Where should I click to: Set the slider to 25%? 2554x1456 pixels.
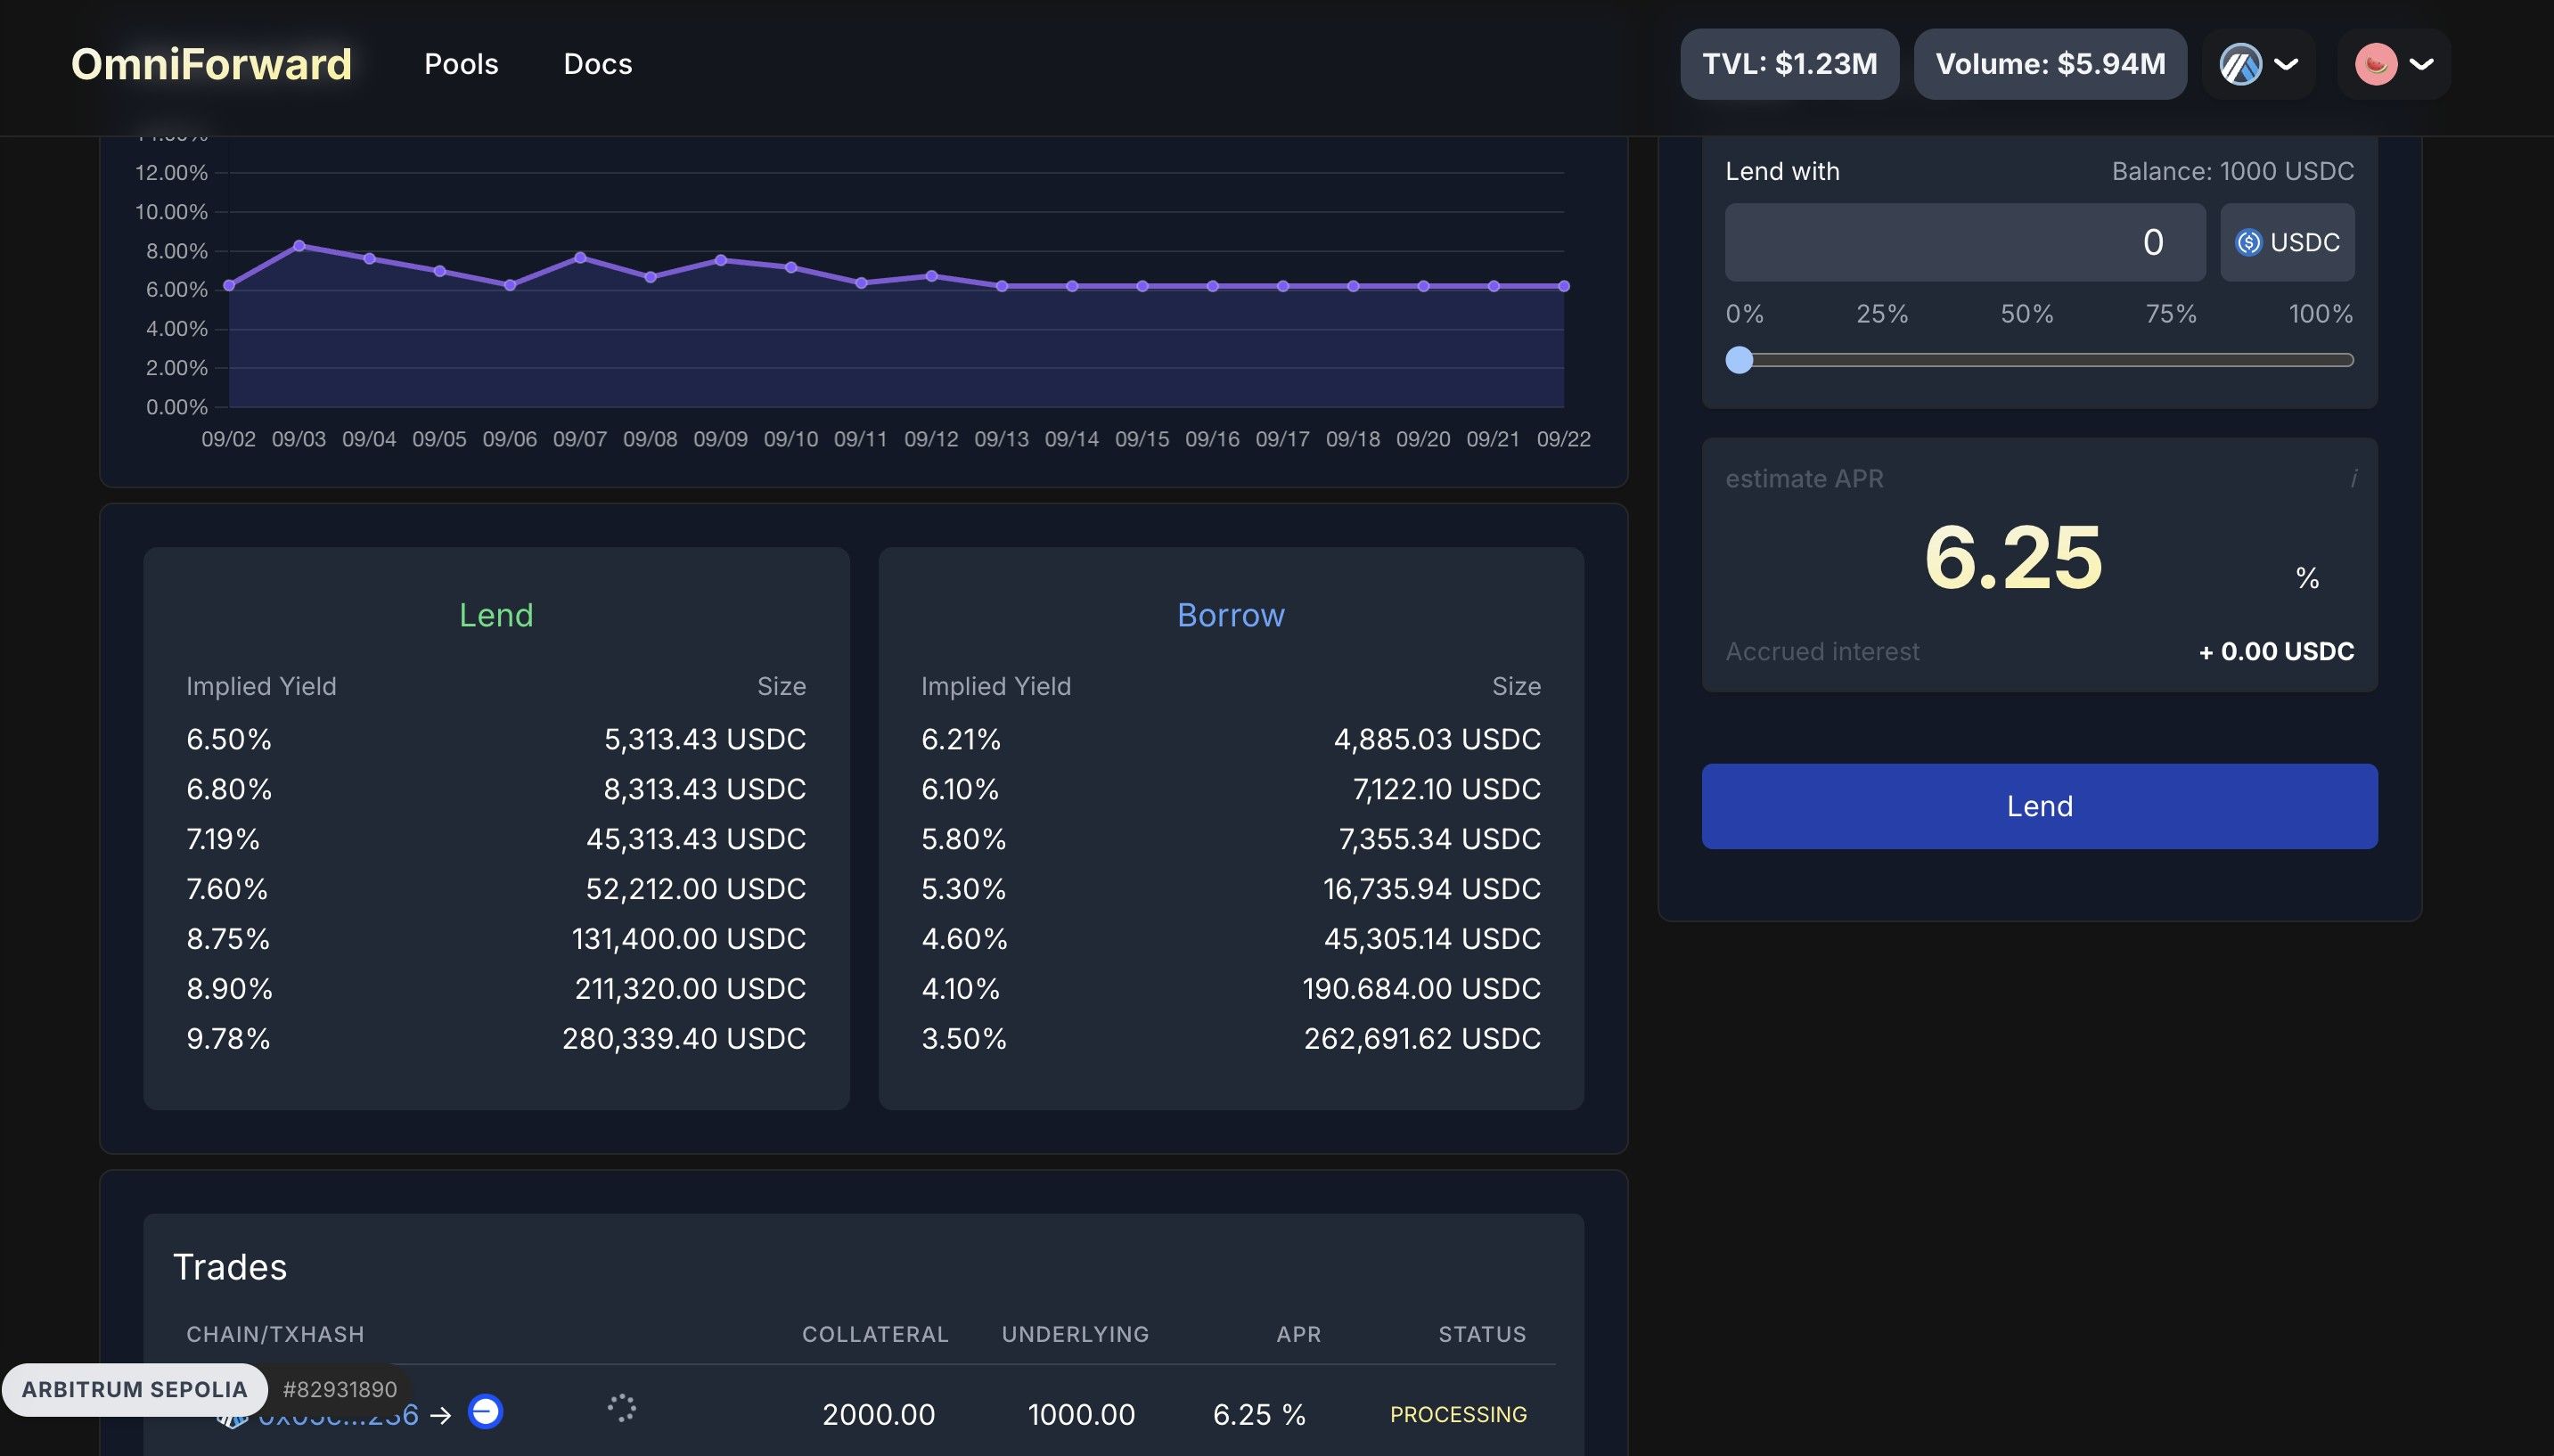(x=1882, y=314)
